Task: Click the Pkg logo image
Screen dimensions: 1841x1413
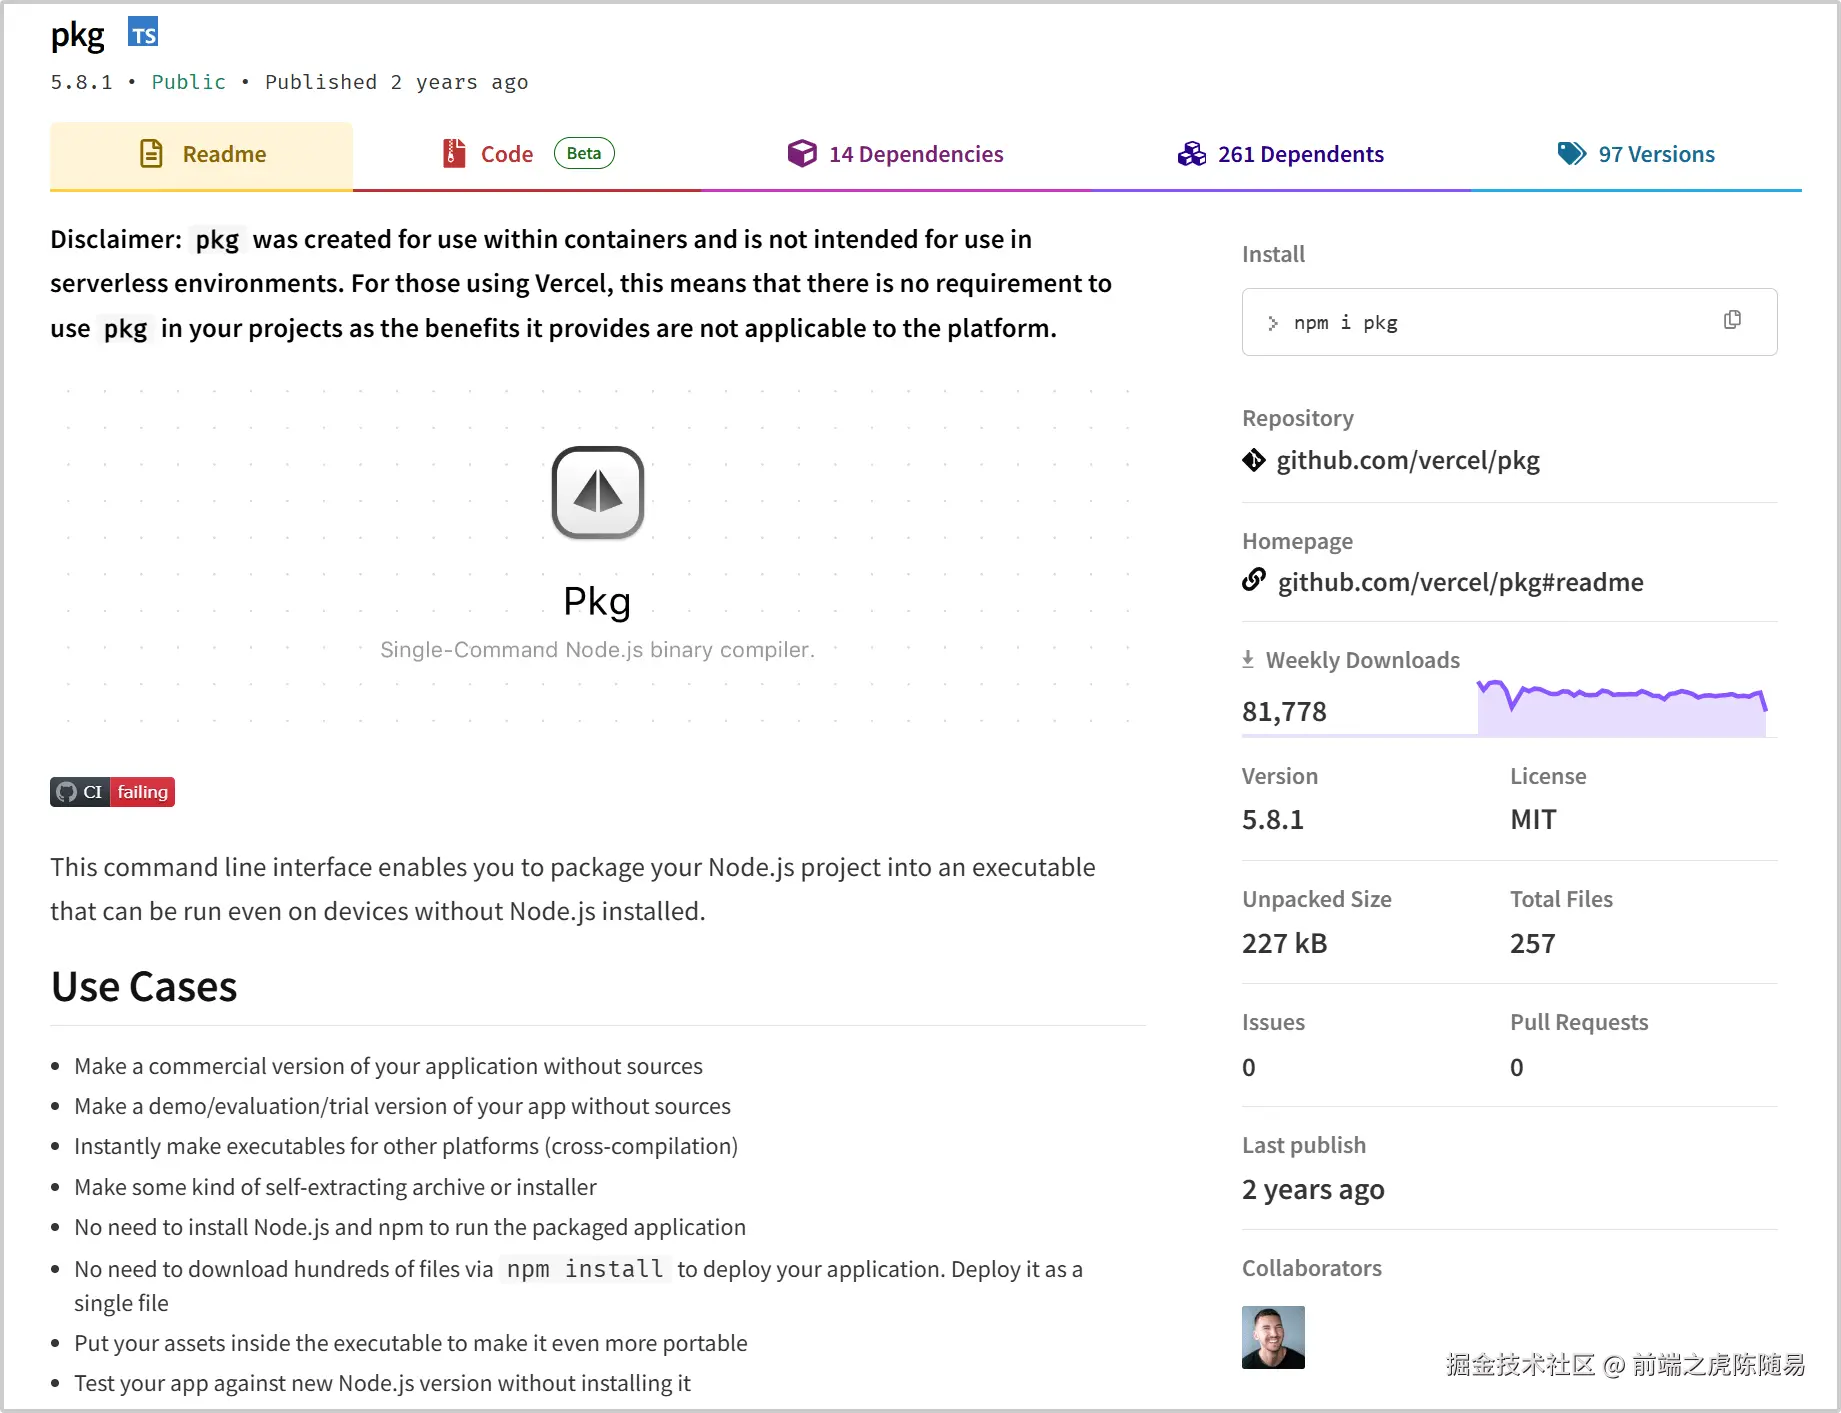Action: pyautogui.click(x=597, y=492)
